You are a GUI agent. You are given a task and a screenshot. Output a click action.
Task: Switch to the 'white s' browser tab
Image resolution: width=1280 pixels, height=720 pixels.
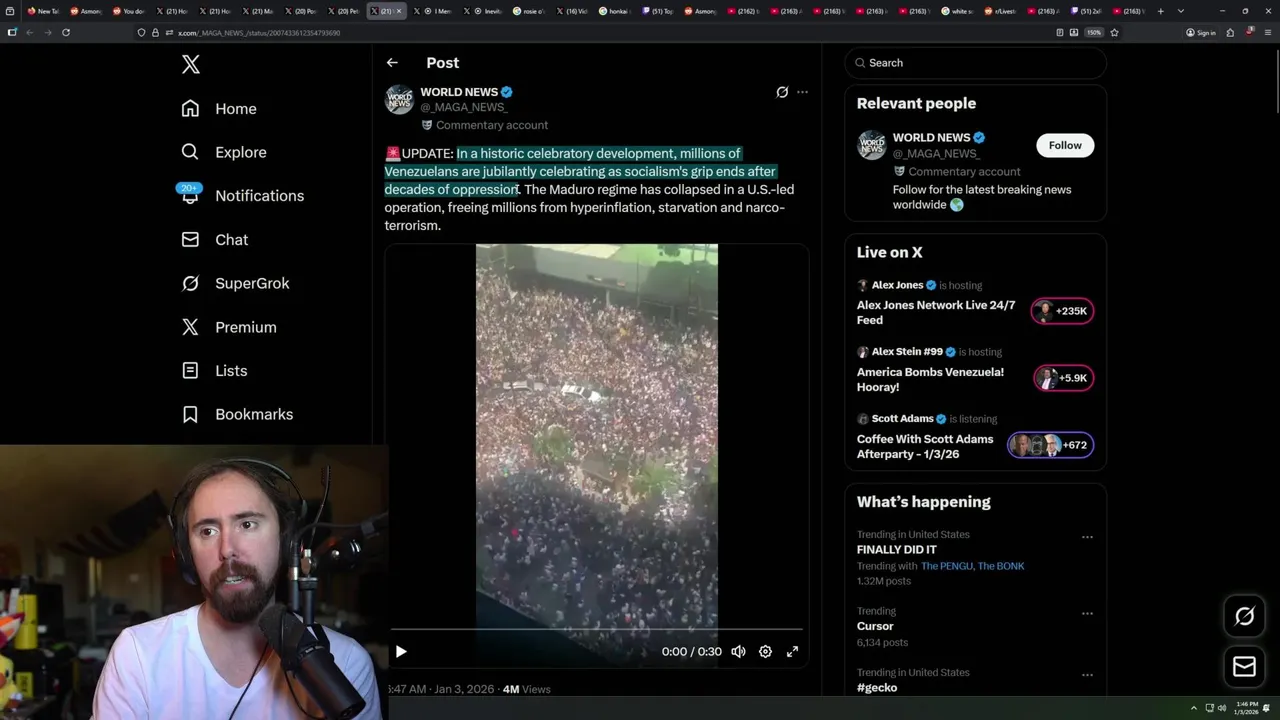click(960, 11)
